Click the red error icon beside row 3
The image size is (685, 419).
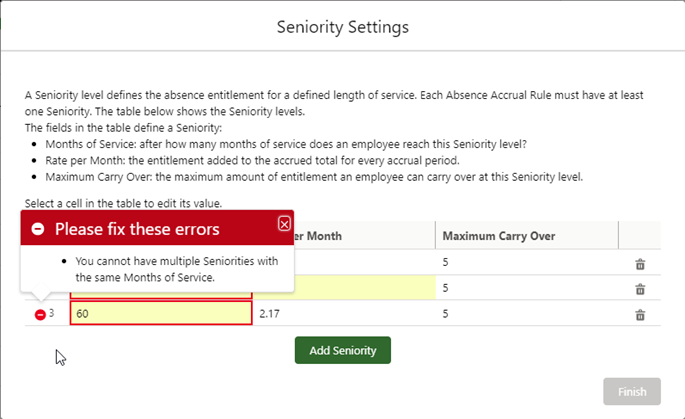pos(40,314)
